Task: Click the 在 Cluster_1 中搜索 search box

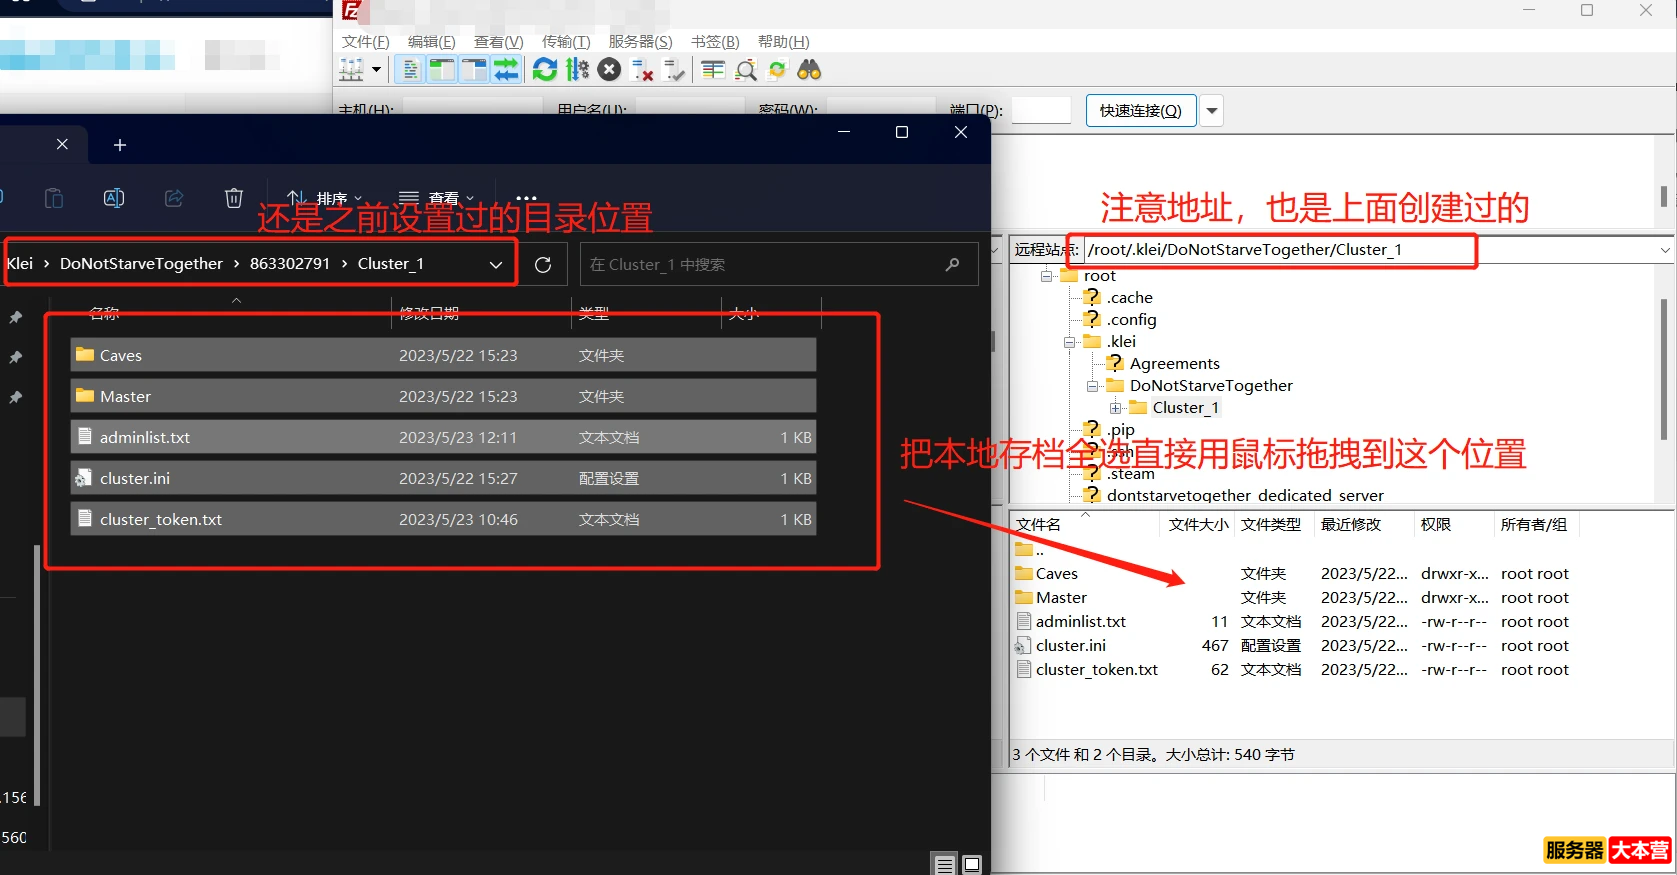Action: pos(779,264)
